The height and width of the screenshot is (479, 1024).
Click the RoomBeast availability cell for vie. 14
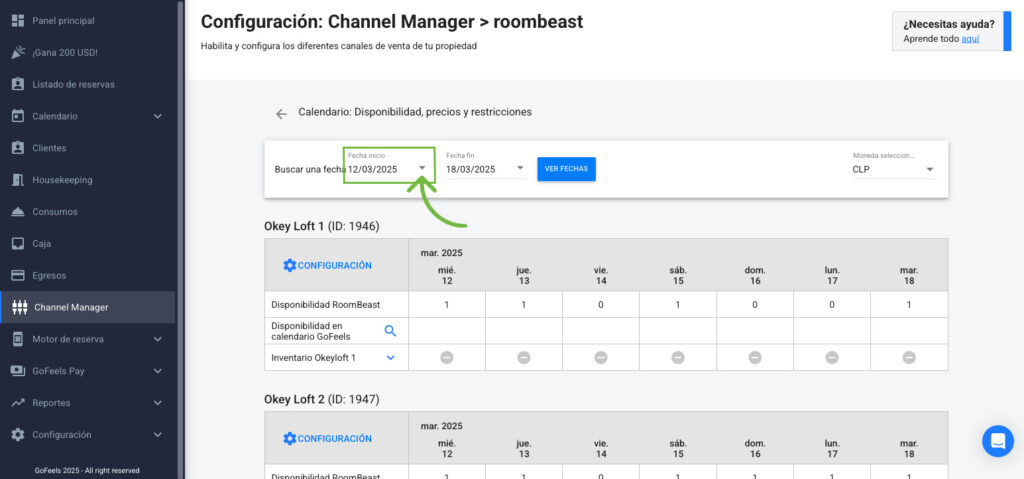[600, 304]
